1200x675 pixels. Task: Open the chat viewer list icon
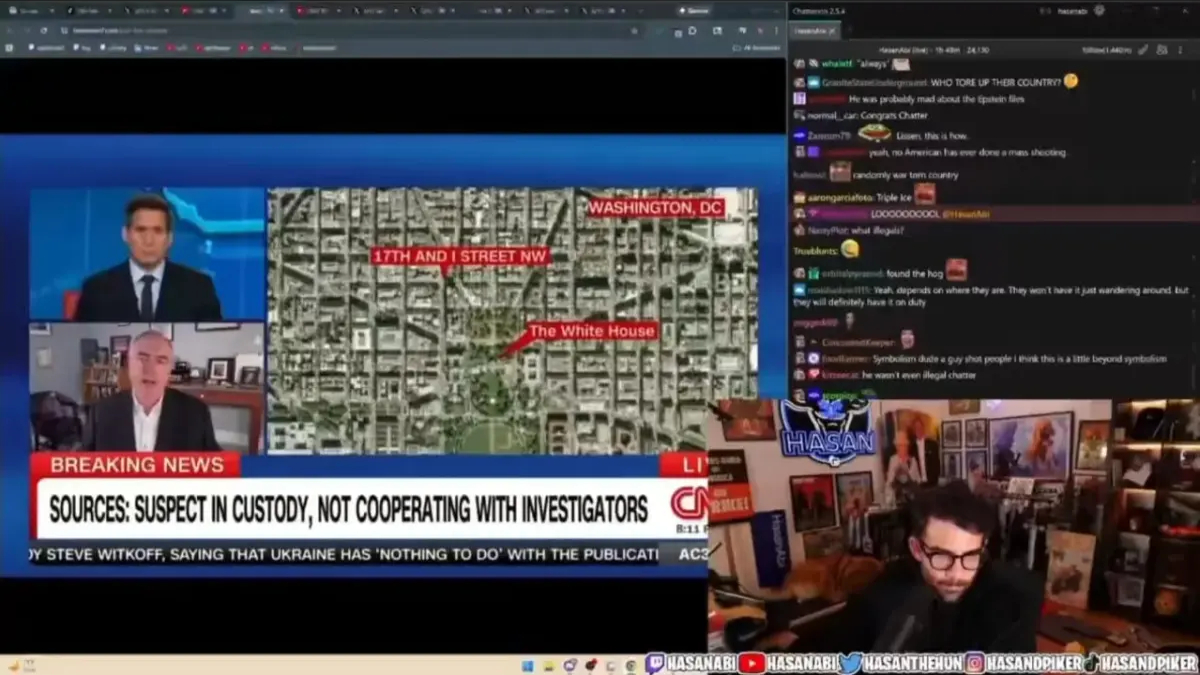(1162, 50)
